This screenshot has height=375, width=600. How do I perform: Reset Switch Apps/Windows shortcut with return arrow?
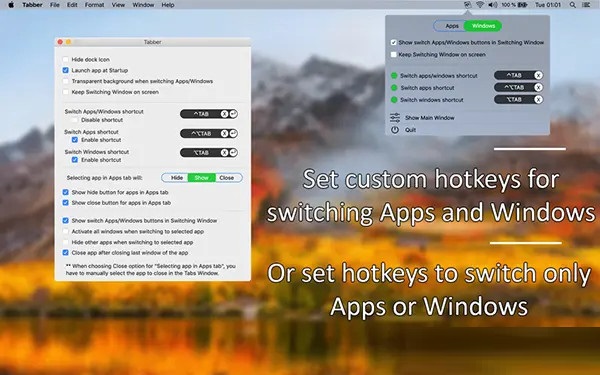pos(233,114)
